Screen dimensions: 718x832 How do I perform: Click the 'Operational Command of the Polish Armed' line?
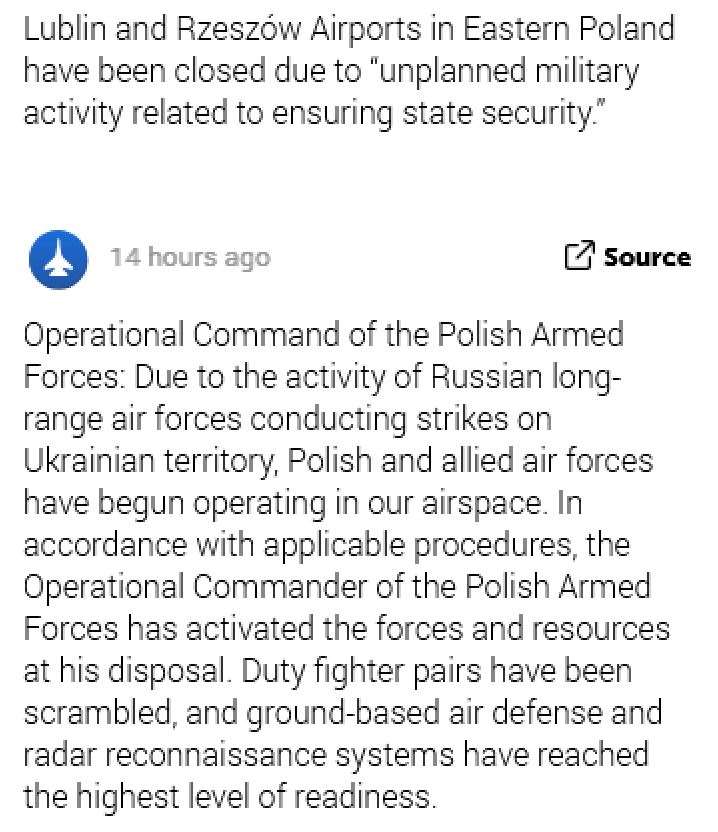(x=324, y=335)
